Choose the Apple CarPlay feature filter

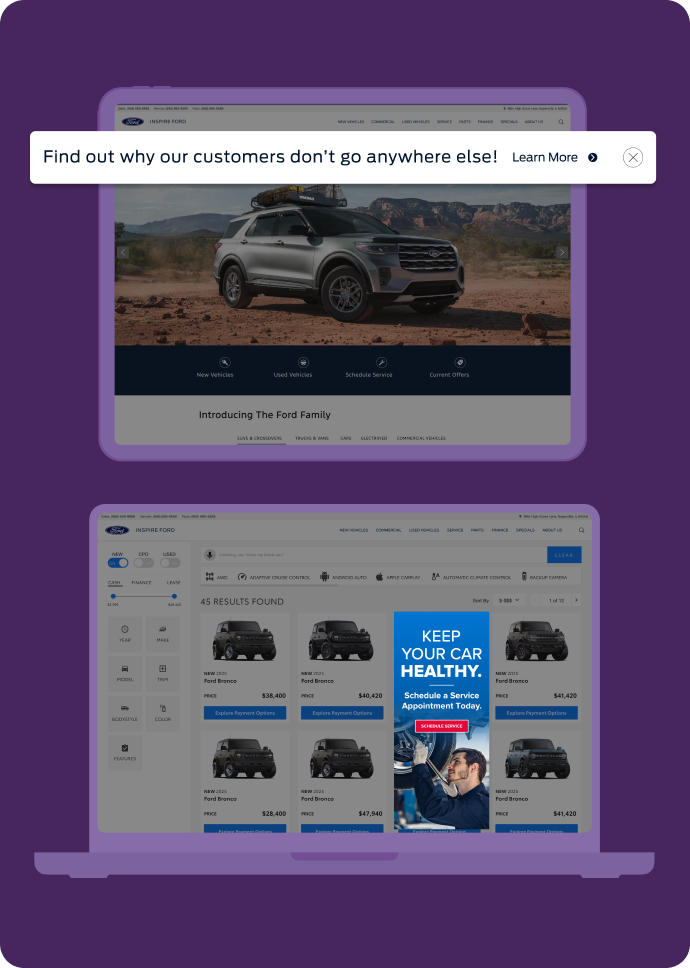397,577
